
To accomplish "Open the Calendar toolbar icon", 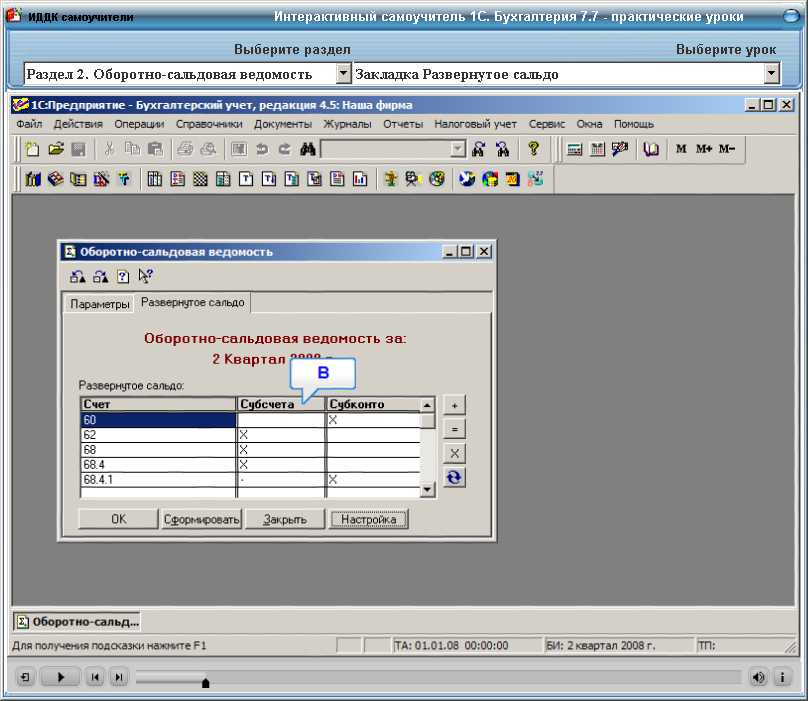I will (597, 149).
